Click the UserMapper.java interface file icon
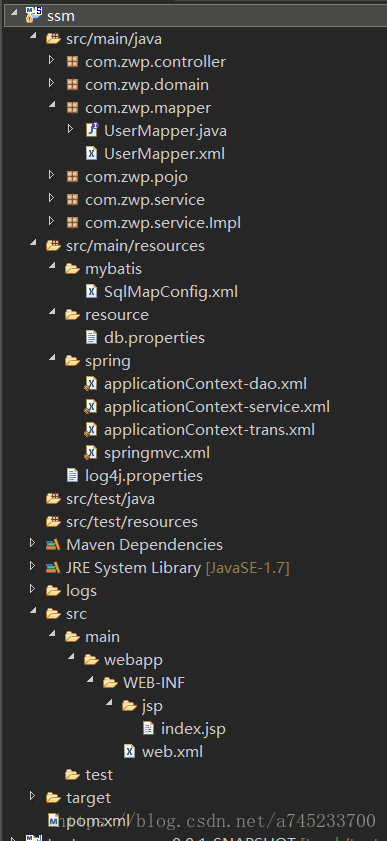The width and height of the screenshot is (387, 841). [92, 130]
